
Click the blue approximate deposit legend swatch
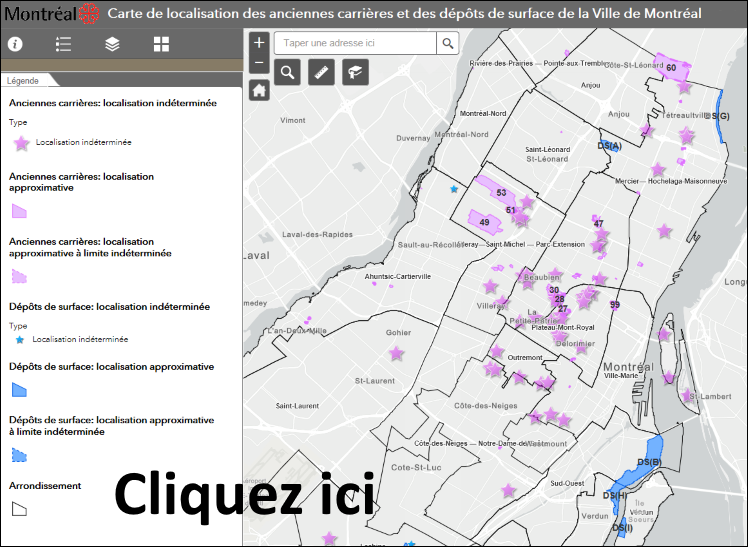tap(19, 390)
